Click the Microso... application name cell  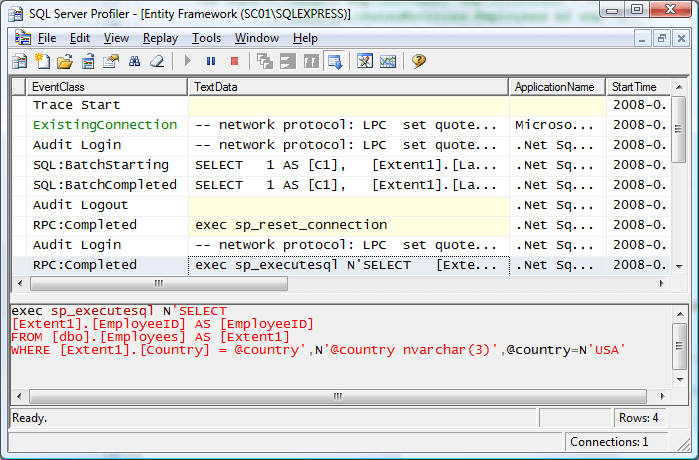click(557, 125)
